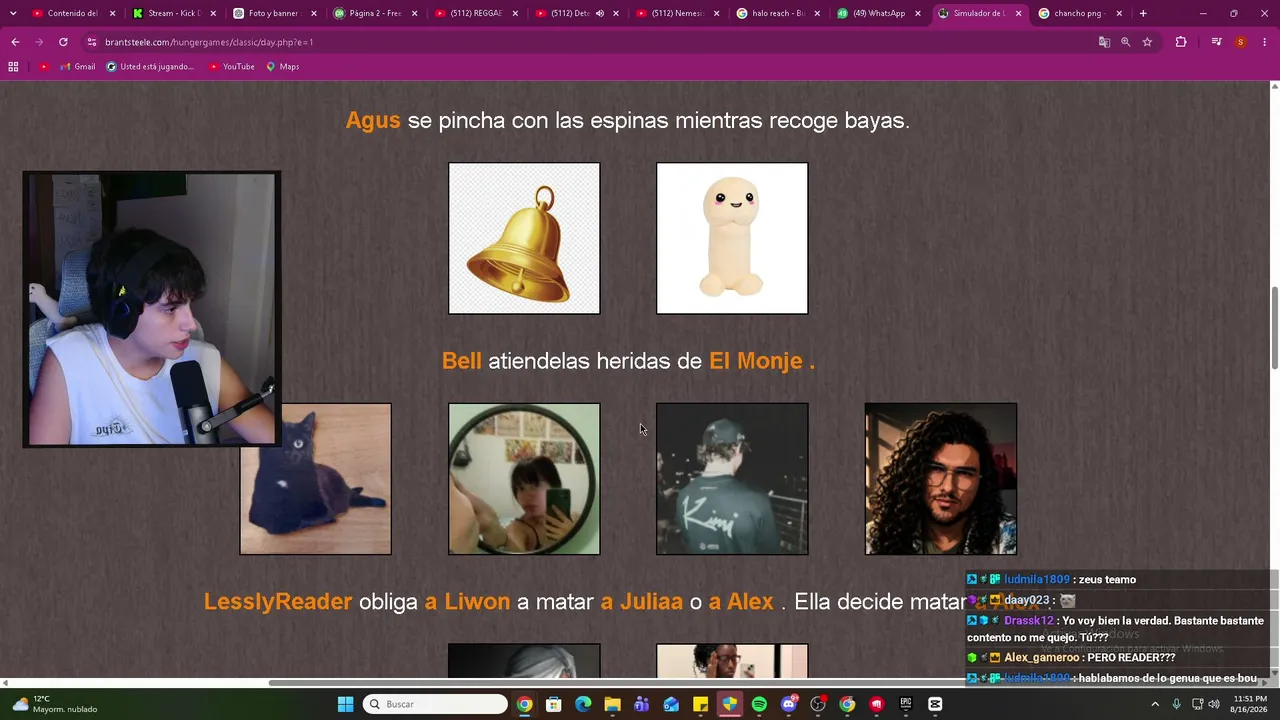Go back to the previous page
This screenshot has height=720, width=1280.
coord(15,42)
